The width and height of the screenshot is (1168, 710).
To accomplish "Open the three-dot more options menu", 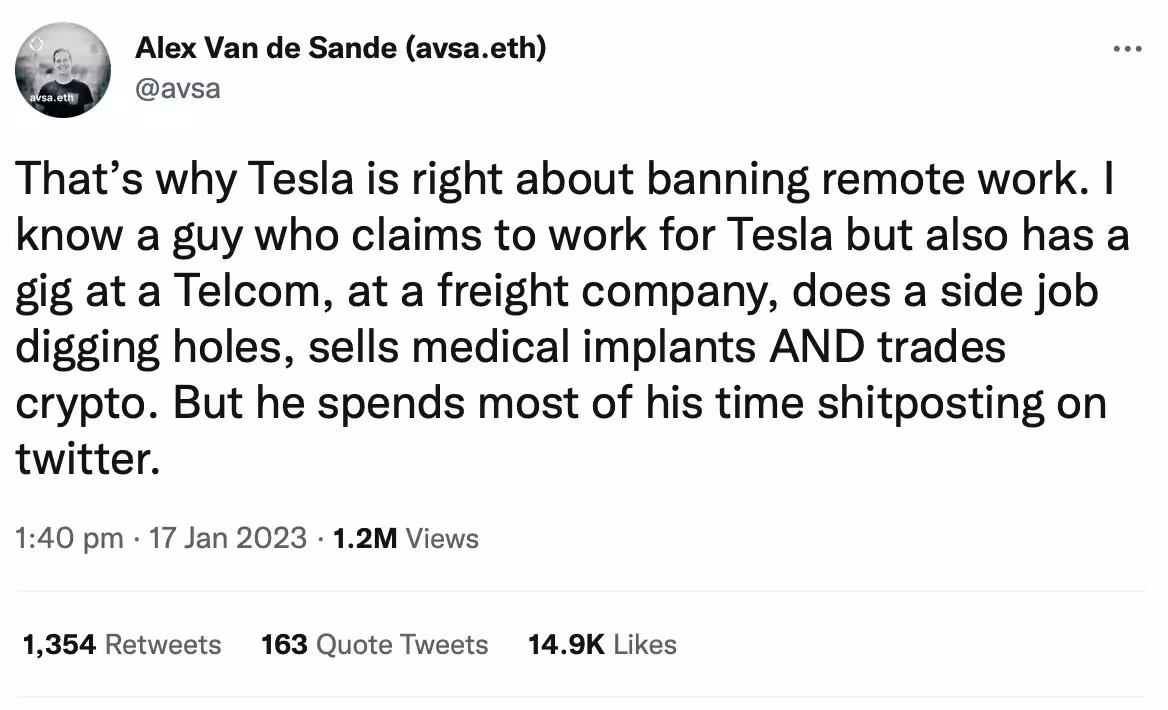I will pos(1127,48).
